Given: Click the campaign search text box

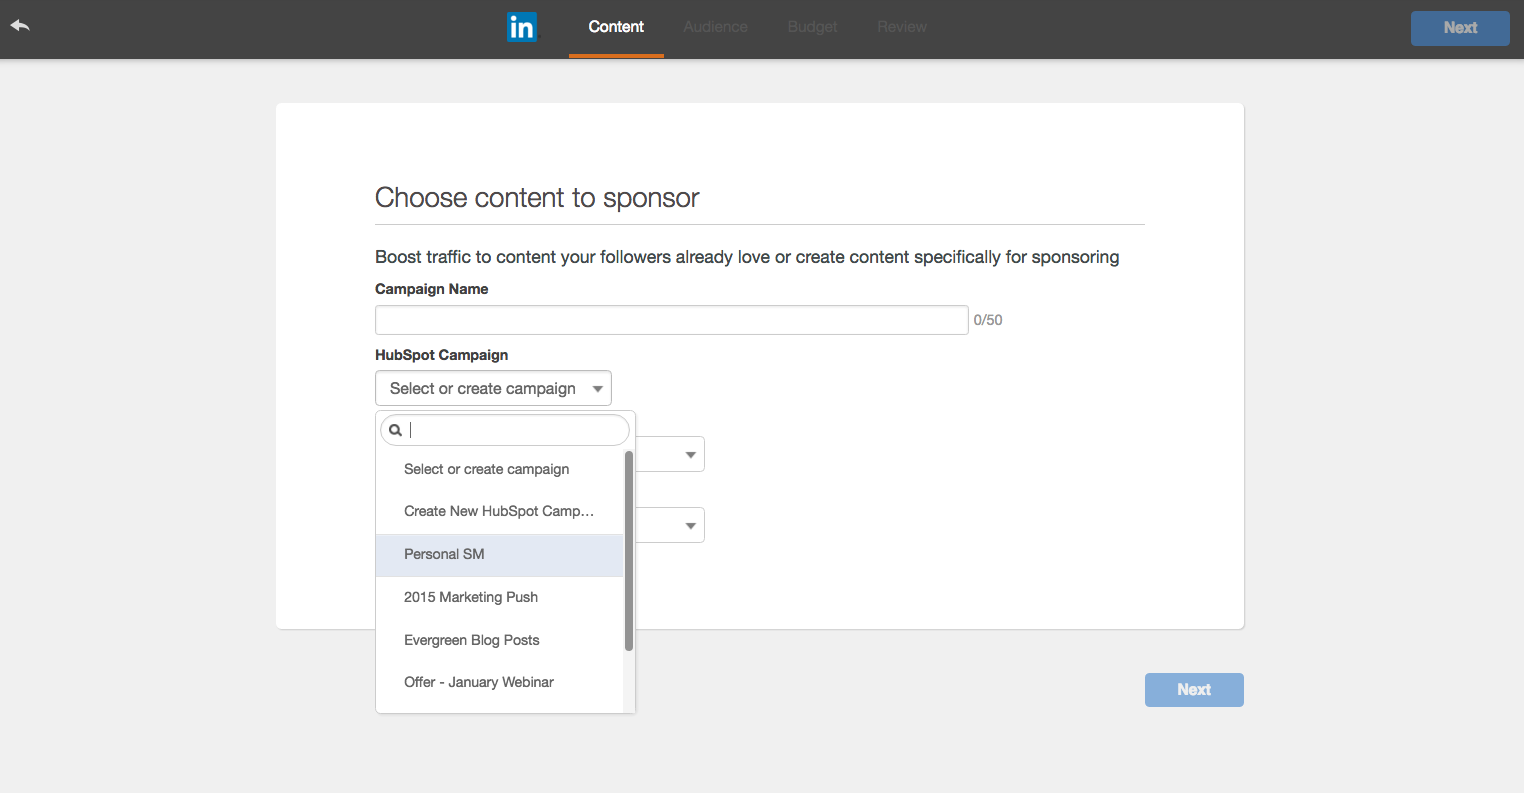Looking at the screenshot, I should tap(505, 430).
